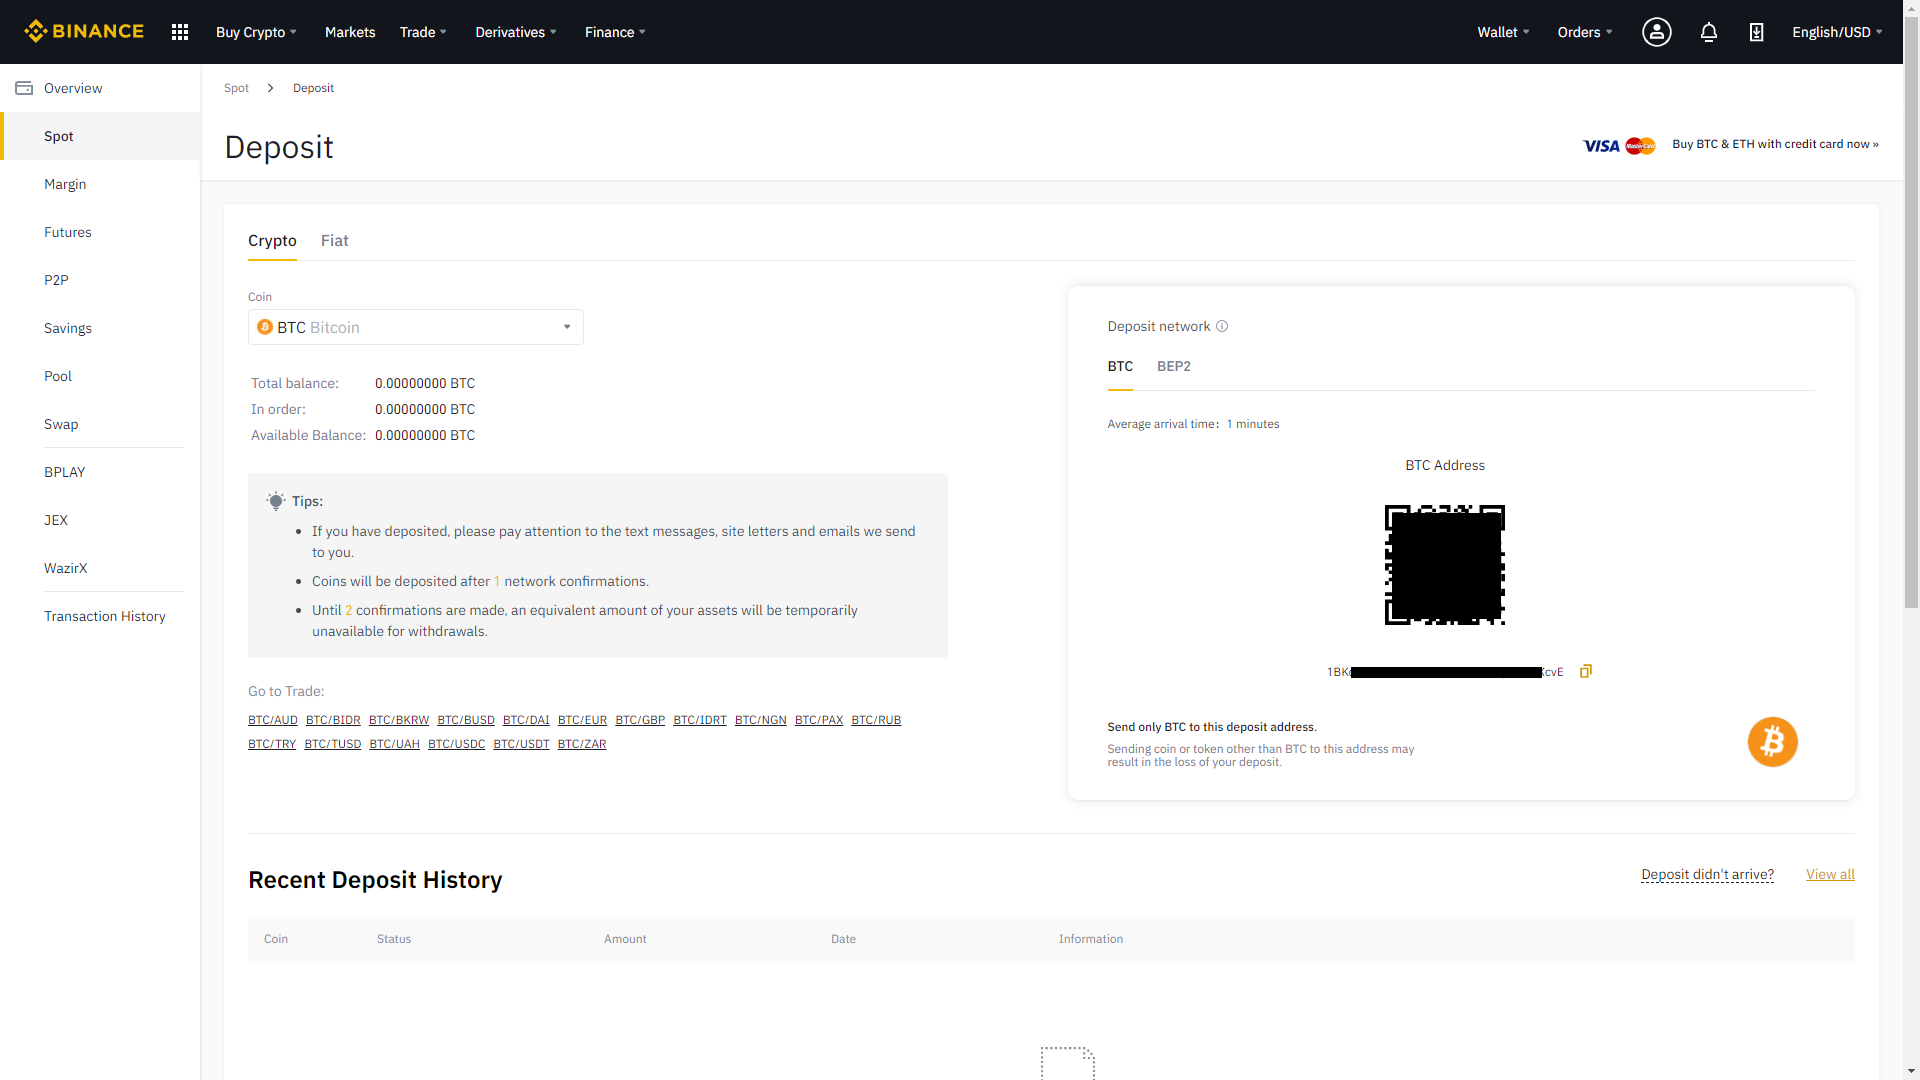Select the BEP2 deposit network tab
1920x1080 pixels.
tap(1173, 366)
